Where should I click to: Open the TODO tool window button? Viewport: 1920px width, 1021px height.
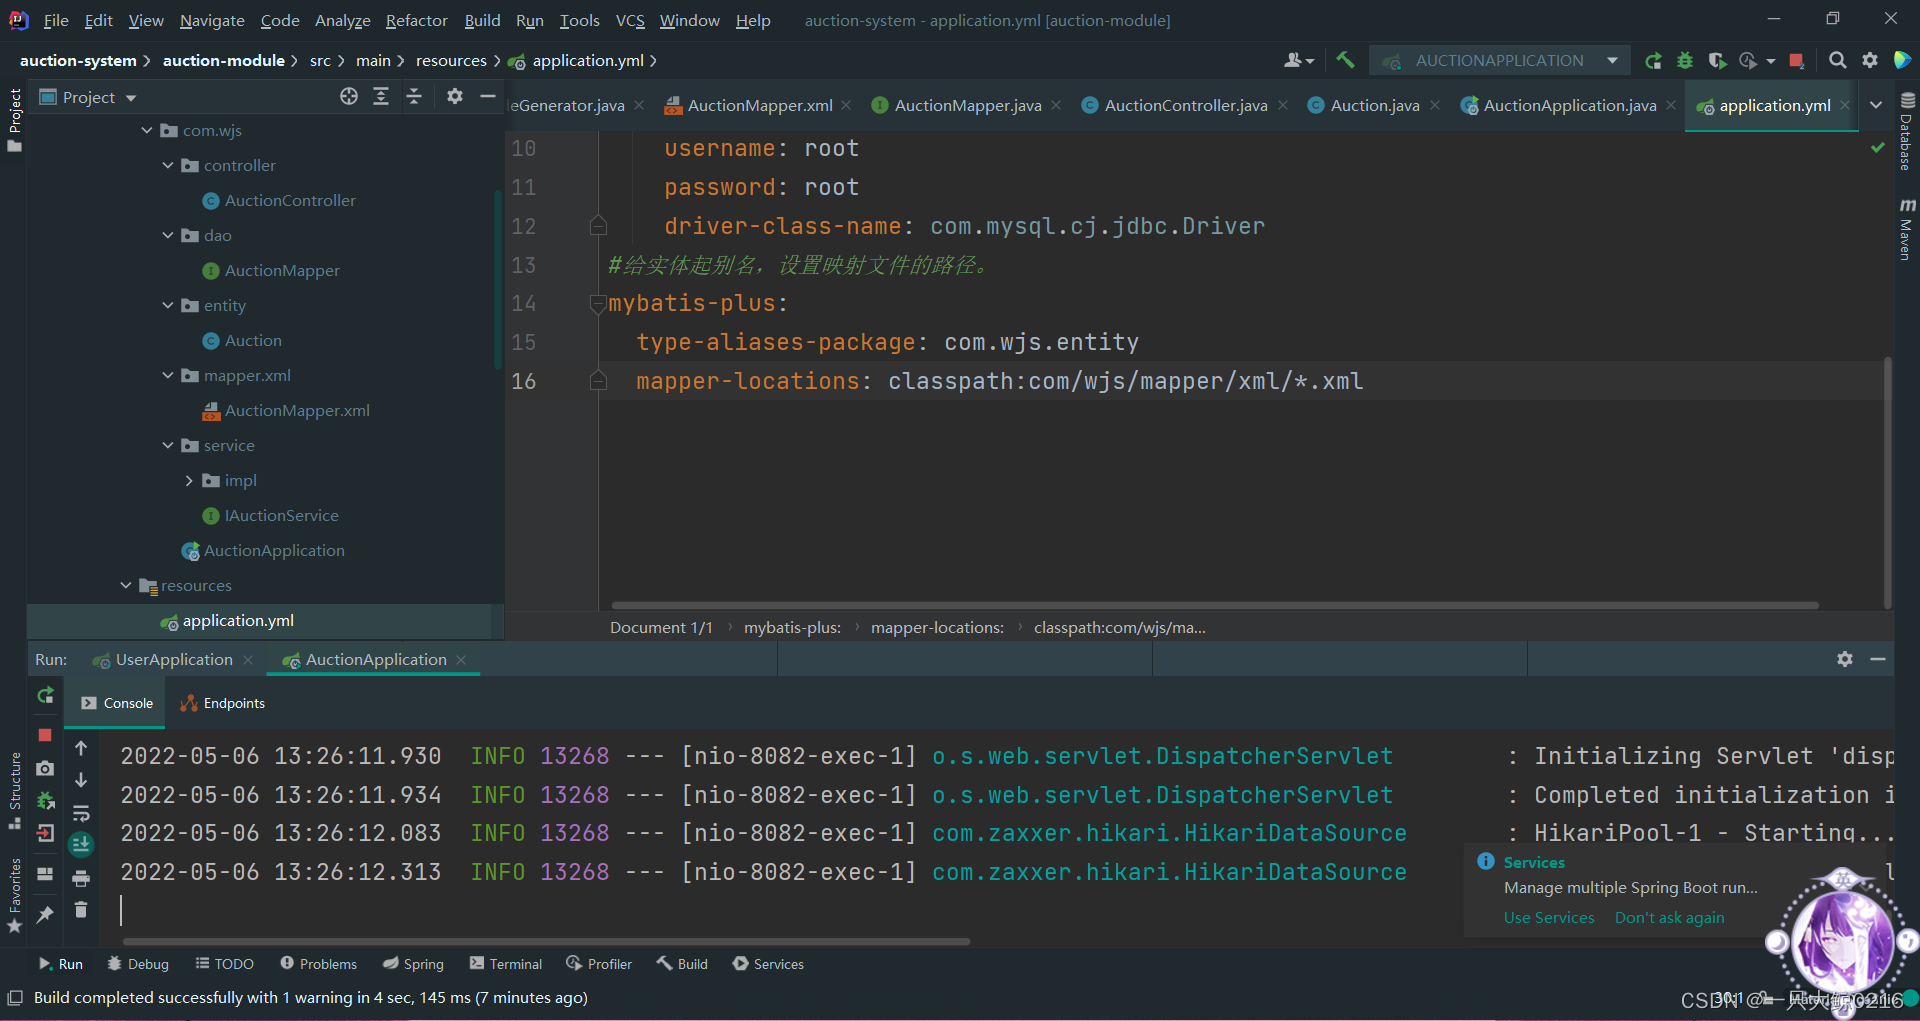(224, 964)
